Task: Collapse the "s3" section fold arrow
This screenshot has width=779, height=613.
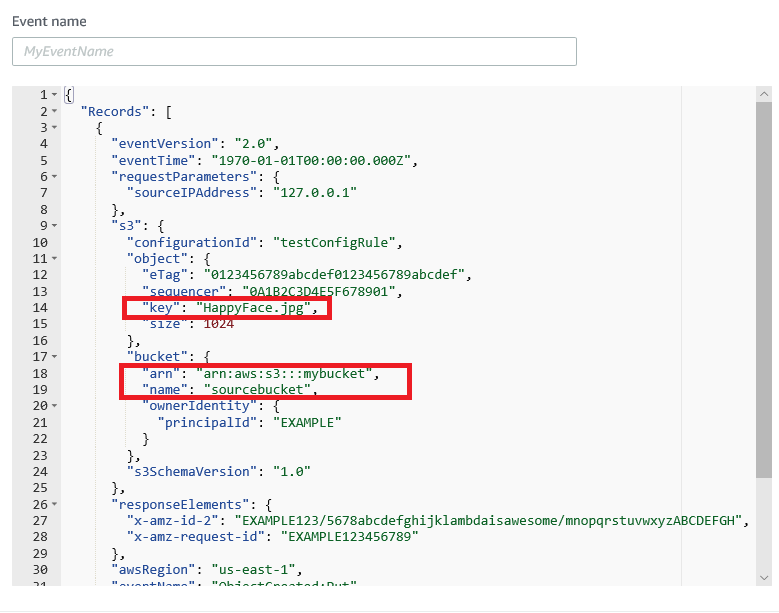Action: 54,225
